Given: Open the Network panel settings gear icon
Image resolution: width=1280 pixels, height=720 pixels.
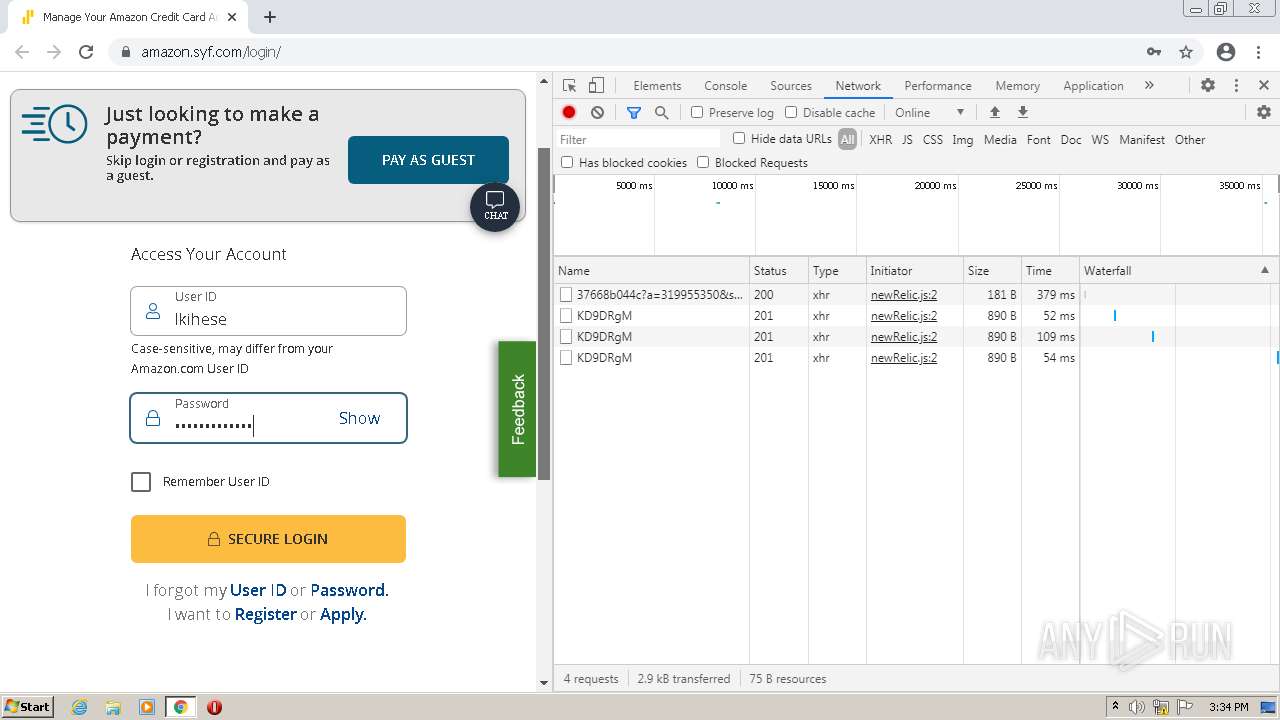Looking at the screenshot, I should click(1264, 113).
